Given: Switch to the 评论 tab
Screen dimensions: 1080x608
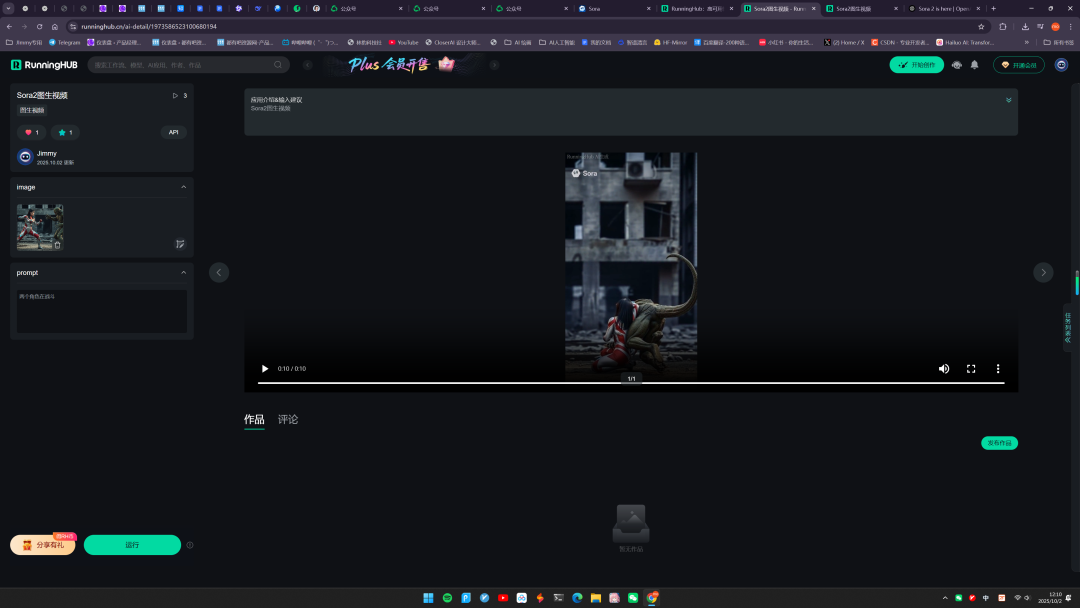Looking at the screenshot, I should [288, 419].
